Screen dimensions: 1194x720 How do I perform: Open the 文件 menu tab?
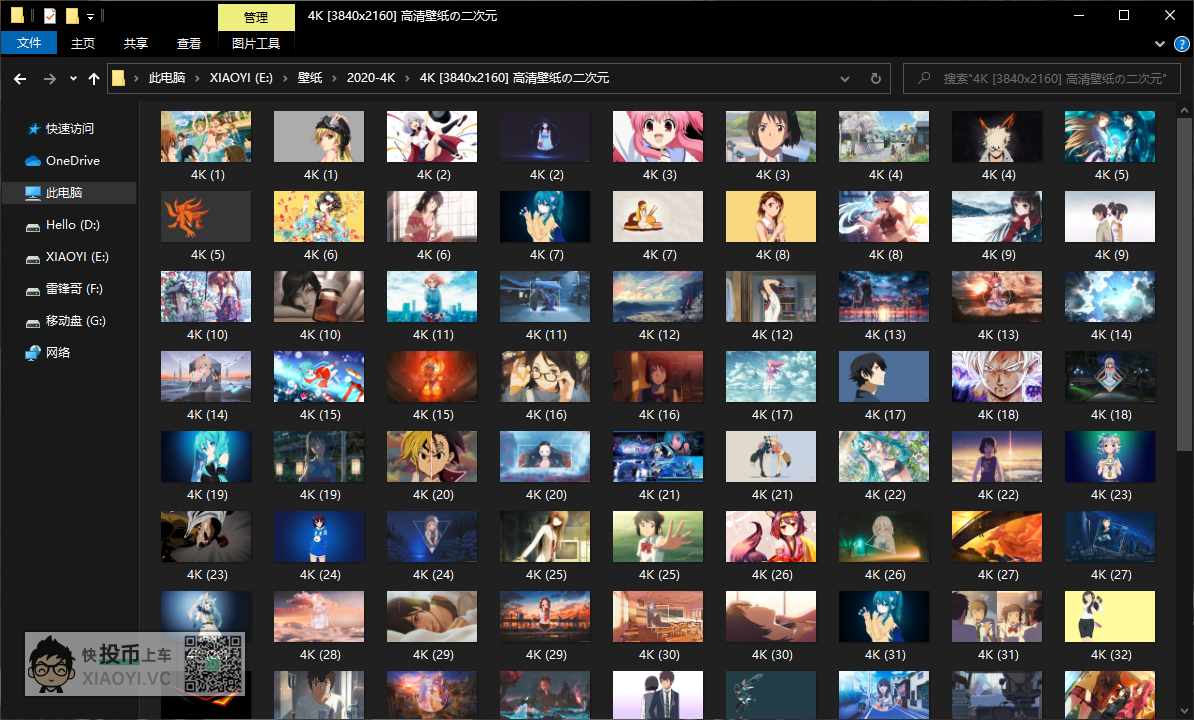tap(29, 43)
